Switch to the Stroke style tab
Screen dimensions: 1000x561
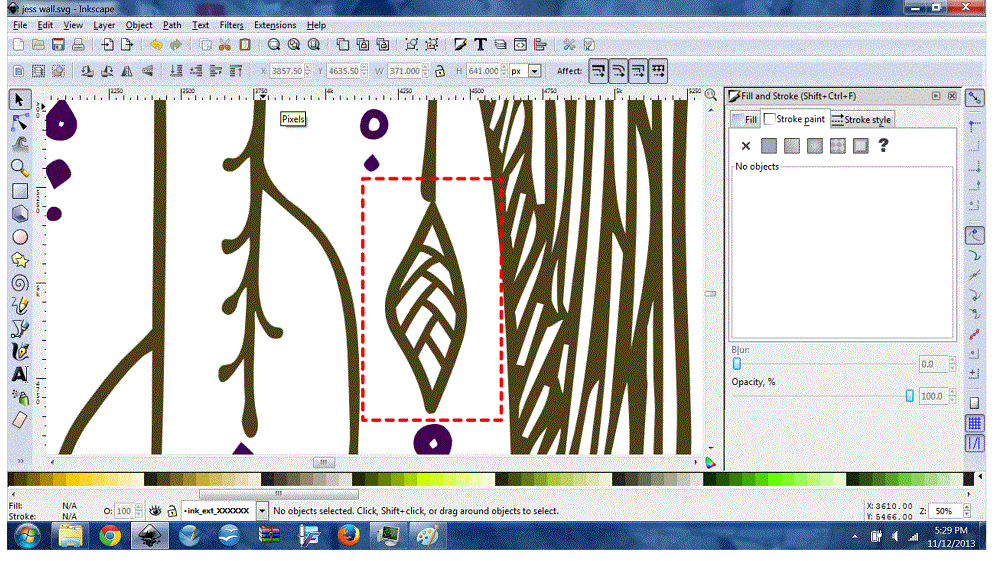coord(861,119)
